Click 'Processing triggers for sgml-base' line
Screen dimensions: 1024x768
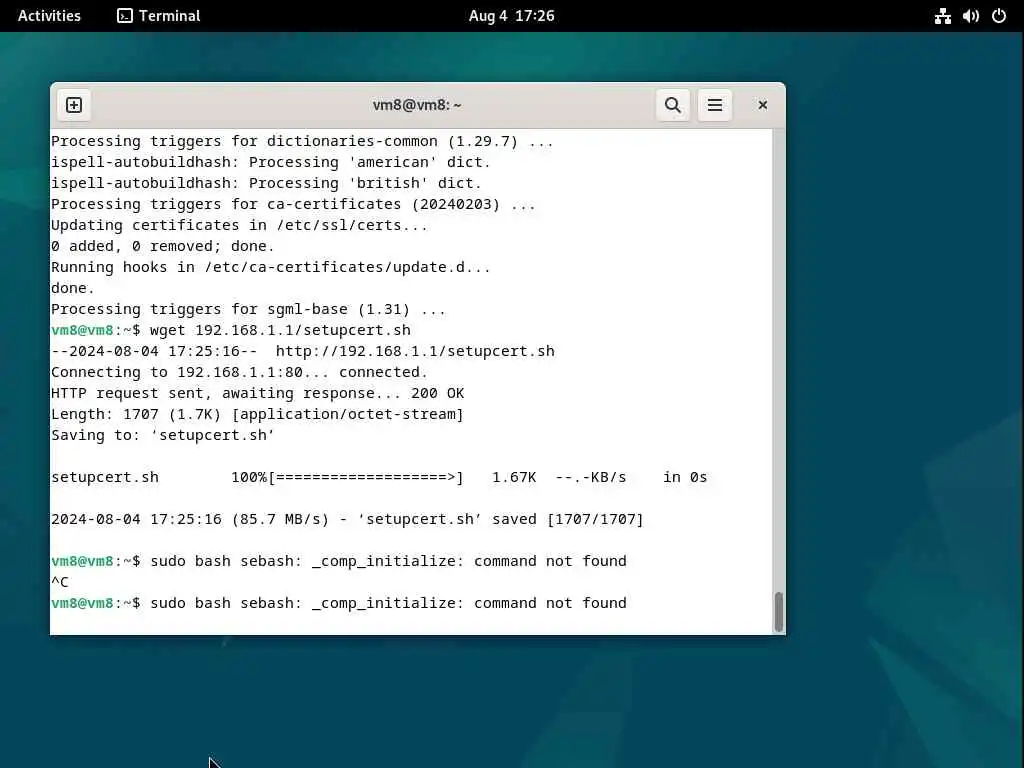(248, 309)
